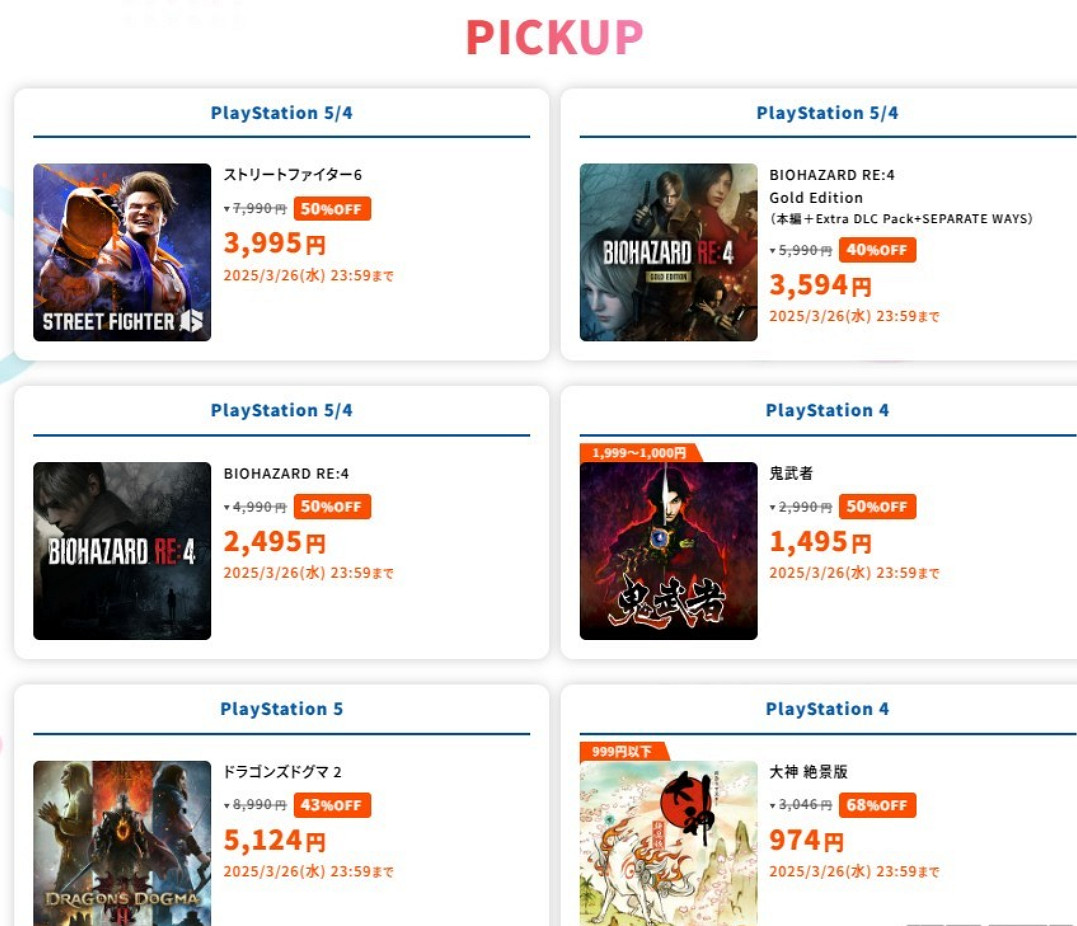
Task: Click the 999円以下 price tag label
Action: 622,751
